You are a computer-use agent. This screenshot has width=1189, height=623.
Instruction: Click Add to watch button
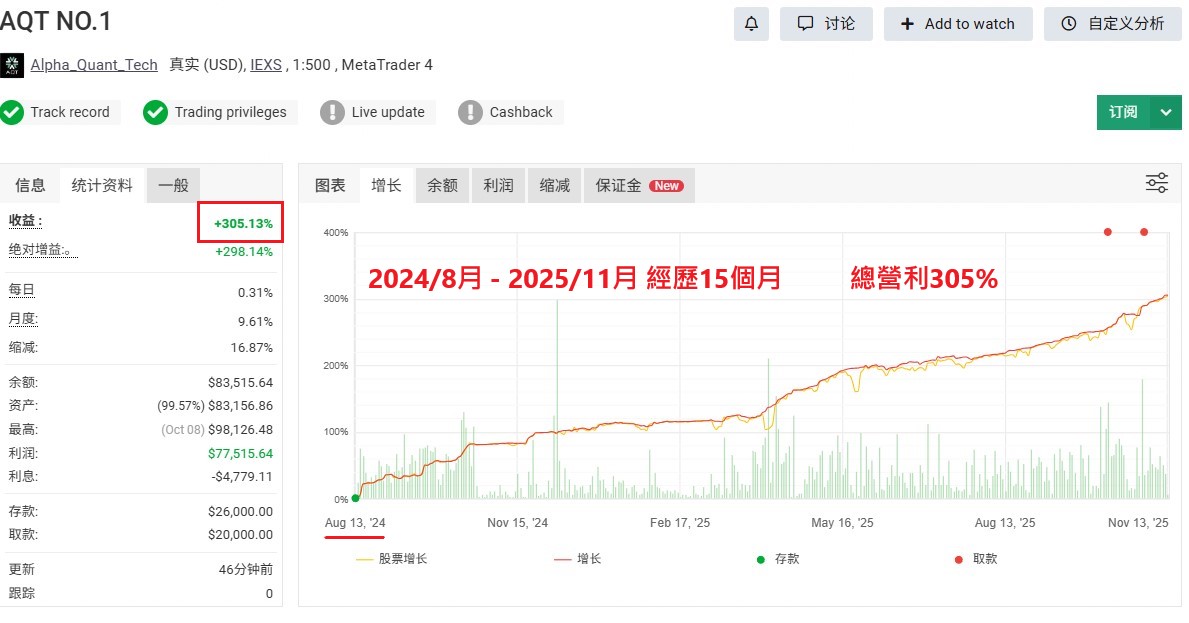pyautogui.click(x=958, y=23)
